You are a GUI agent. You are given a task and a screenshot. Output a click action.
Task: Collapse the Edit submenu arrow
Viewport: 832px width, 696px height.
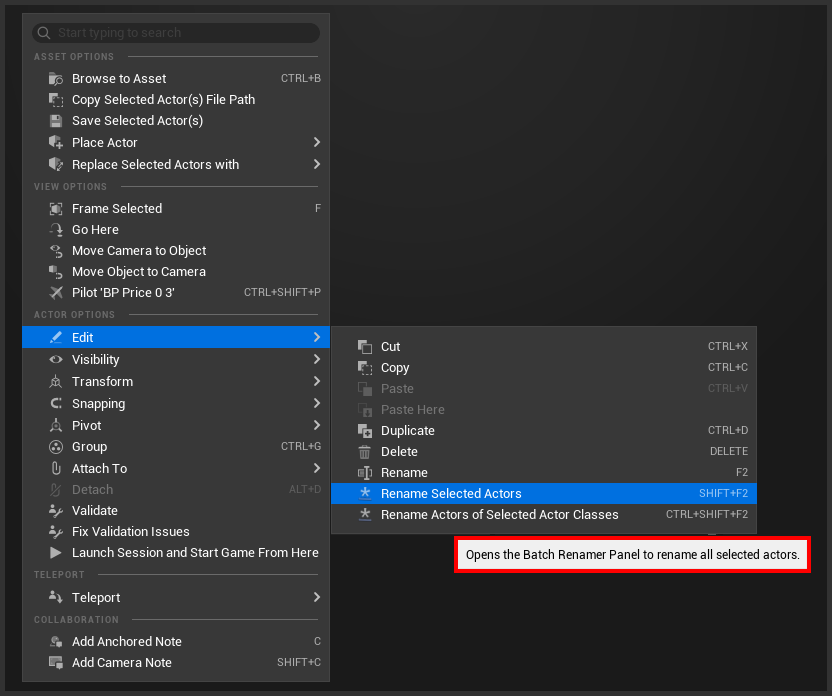[317, 337]
